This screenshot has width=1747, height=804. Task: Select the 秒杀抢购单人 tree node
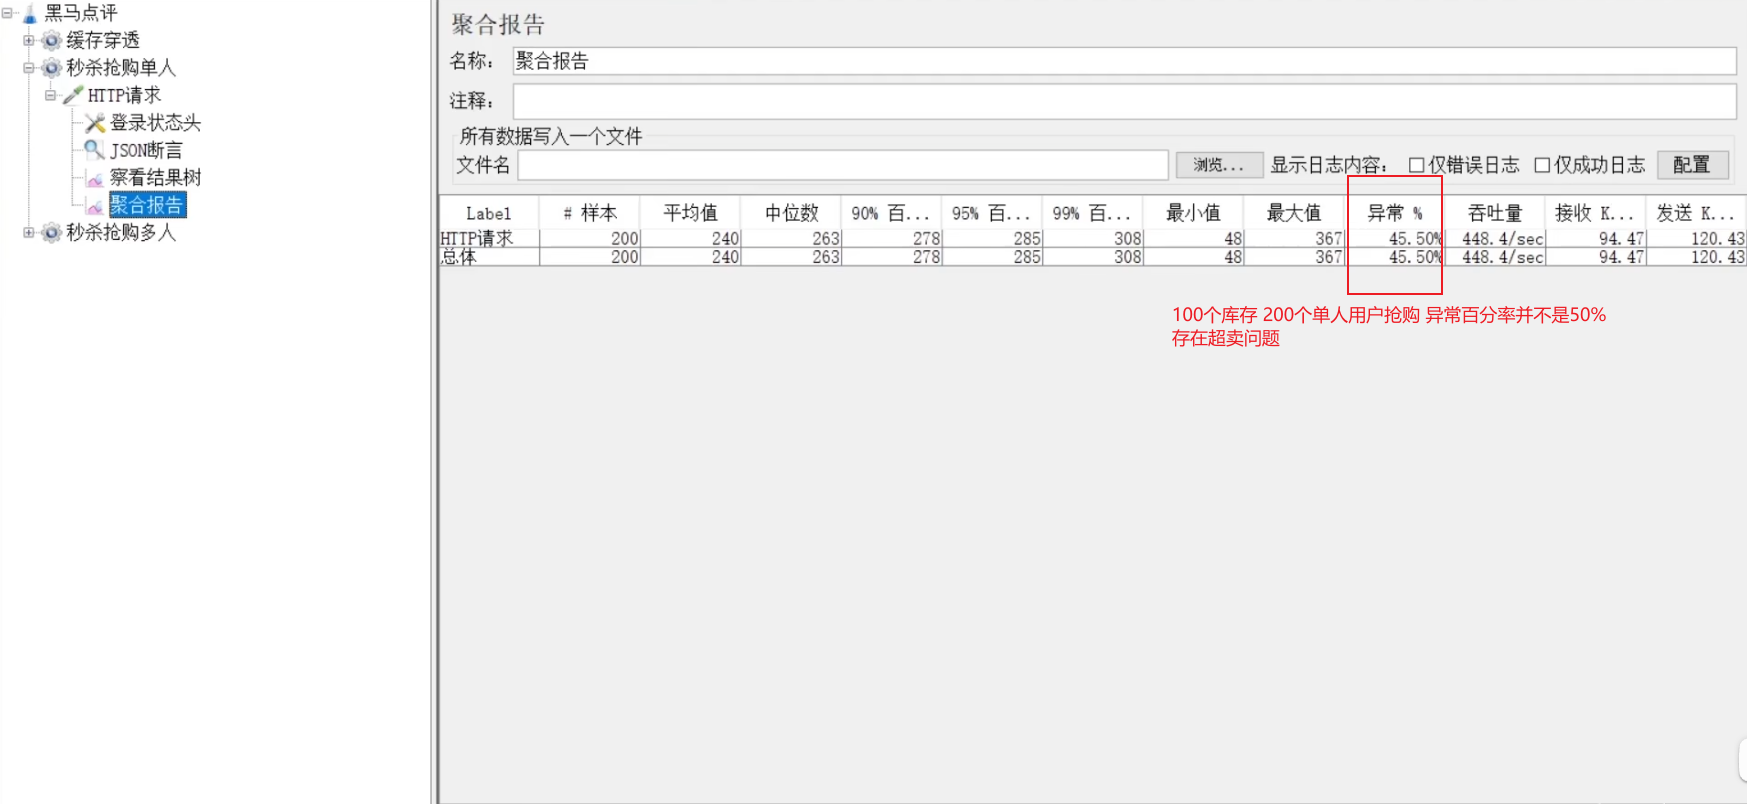point(121,68)
